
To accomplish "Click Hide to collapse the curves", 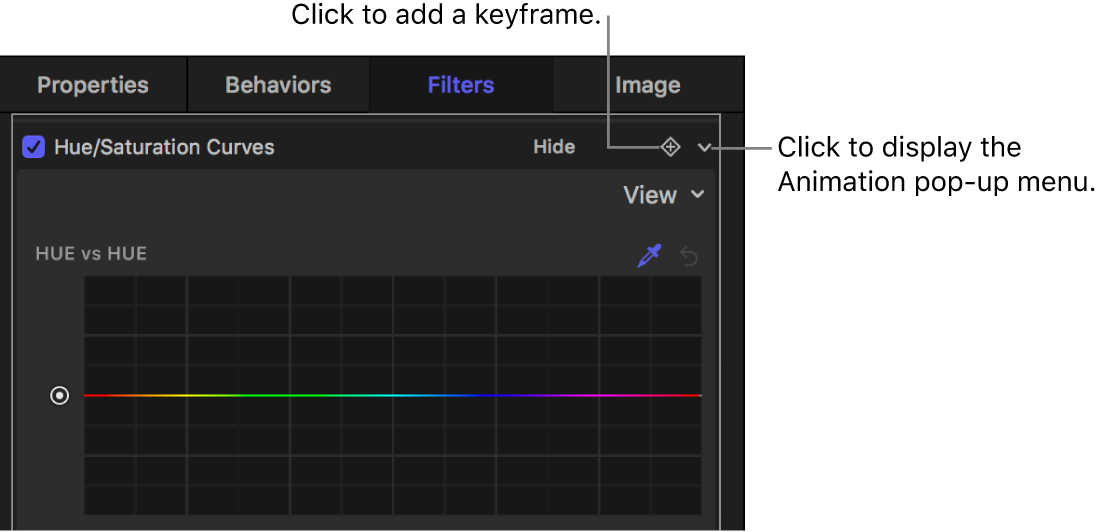I will [x=553, y=148].
